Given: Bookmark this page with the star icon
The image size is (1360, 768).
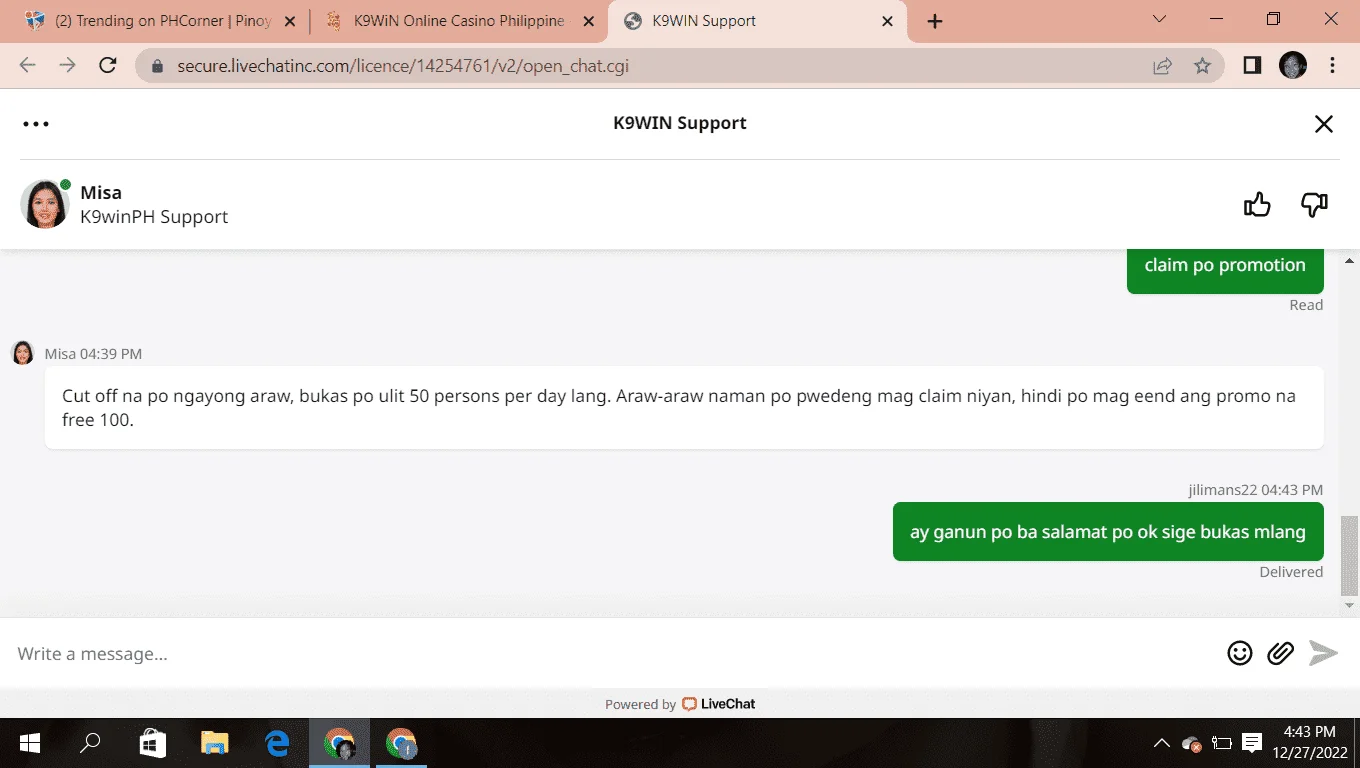Looking at the screenshot, I should point(1203,66).
